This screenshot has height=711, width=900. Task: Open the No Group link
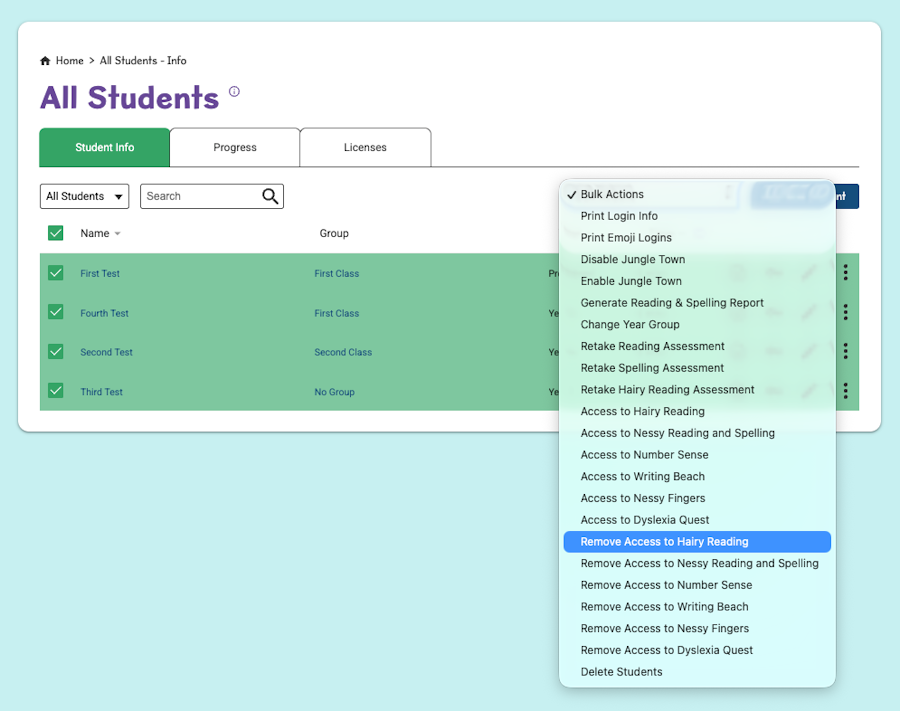(x=334, y=392)
